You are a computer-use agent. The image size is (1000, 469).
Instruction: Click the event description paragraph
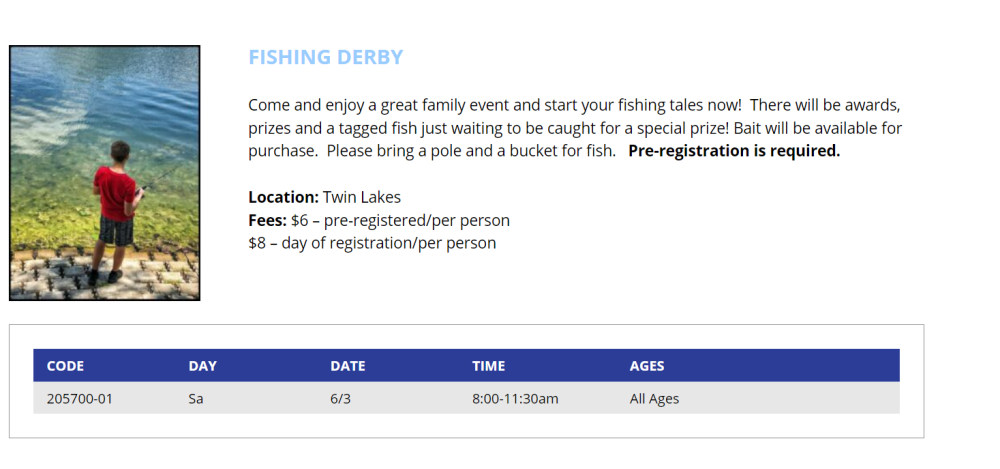[x=575, y=128]
